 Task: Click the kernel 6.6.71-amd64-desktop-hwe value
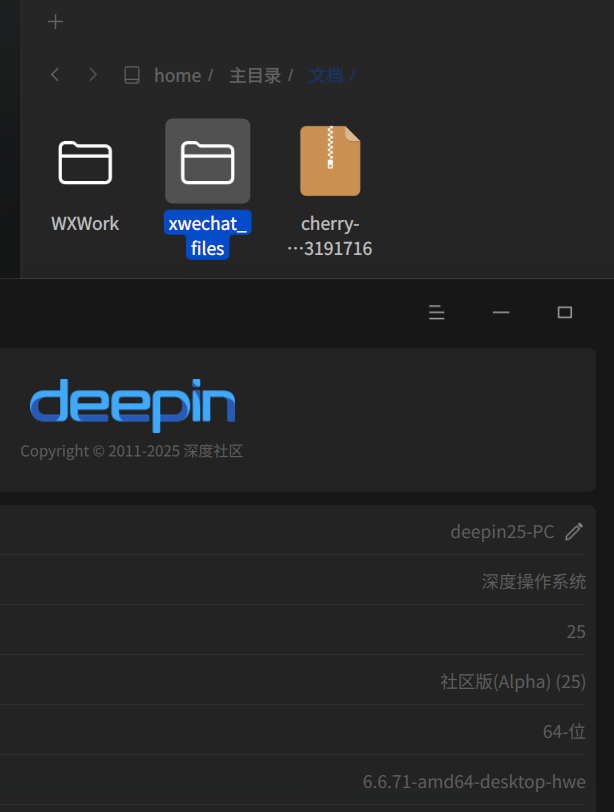[x=474, y=781]
